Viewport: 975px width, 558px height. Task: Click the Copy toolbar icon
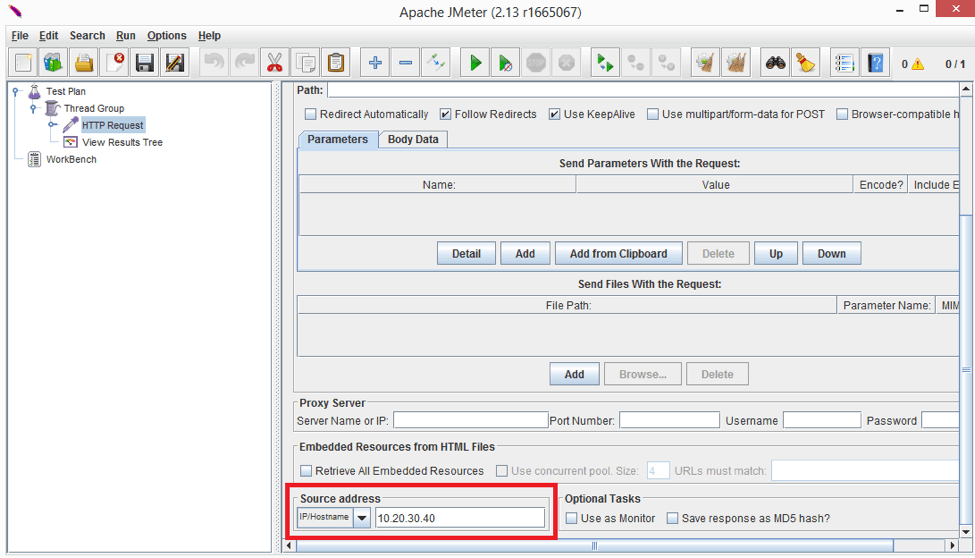pyautogui.click(x=305, y=63)
